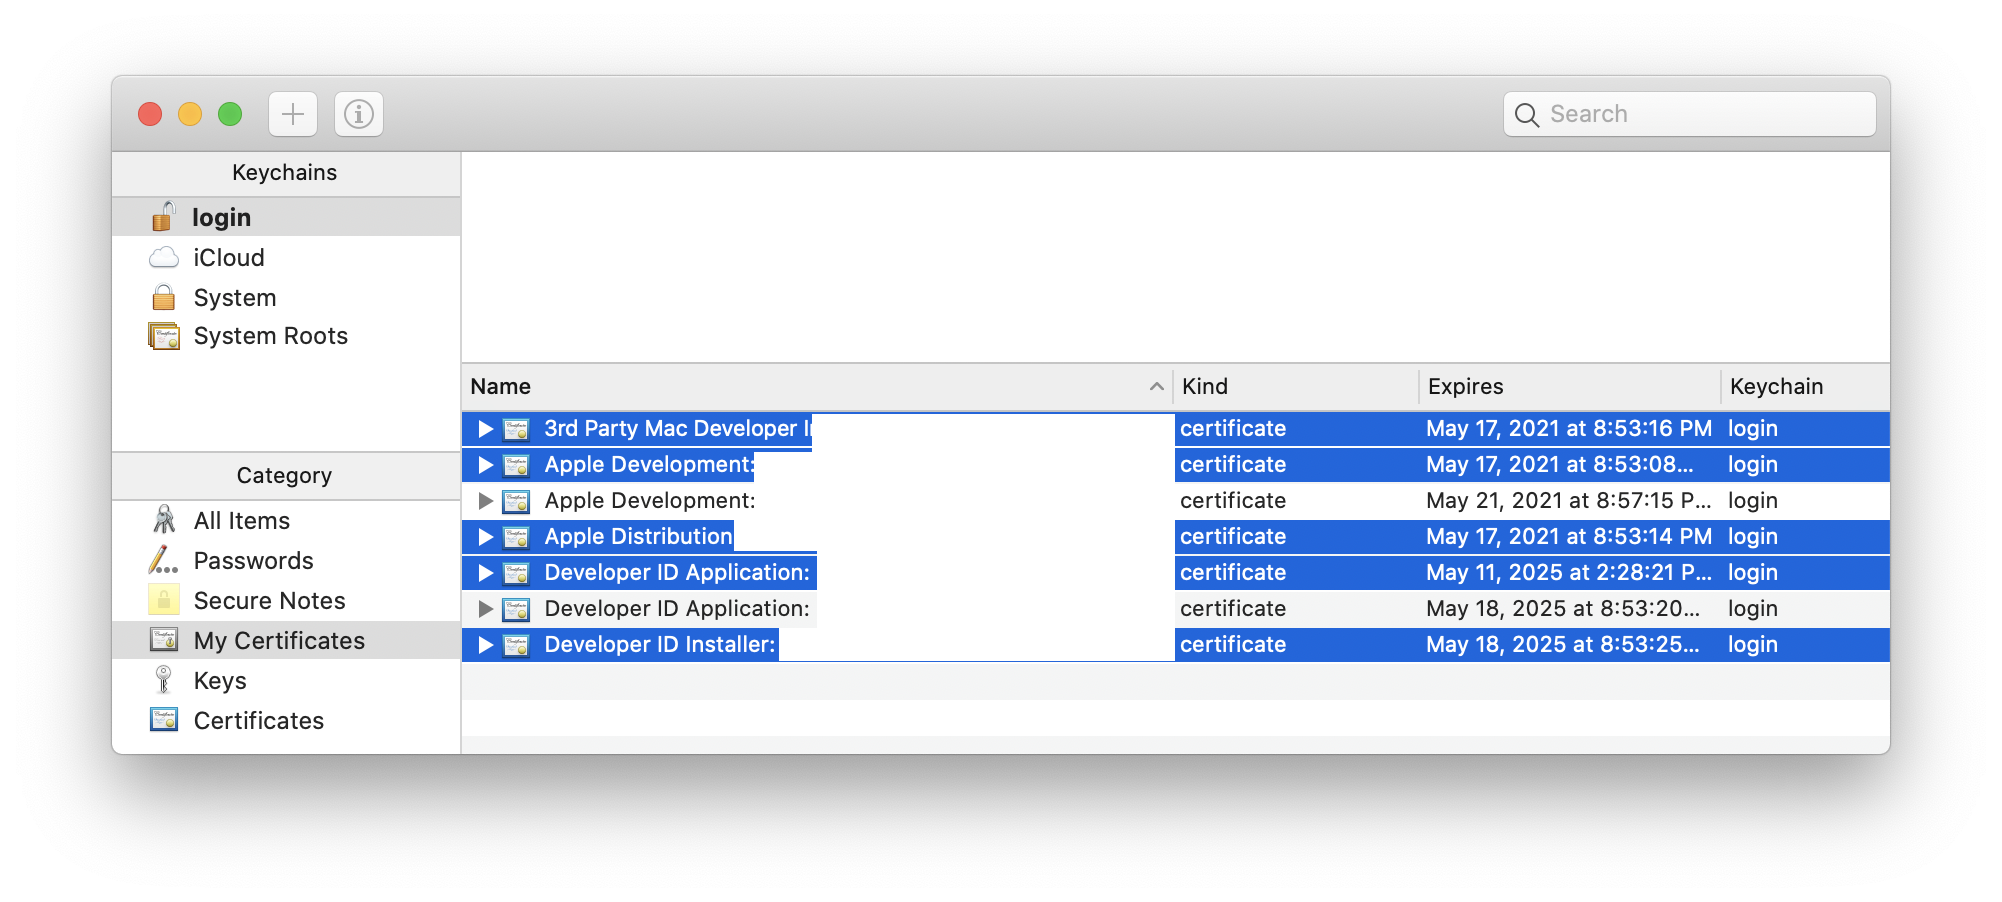This screenshot has height=902, width=2002.
Task: Sort the list by Expires column
Action: 1570,386
